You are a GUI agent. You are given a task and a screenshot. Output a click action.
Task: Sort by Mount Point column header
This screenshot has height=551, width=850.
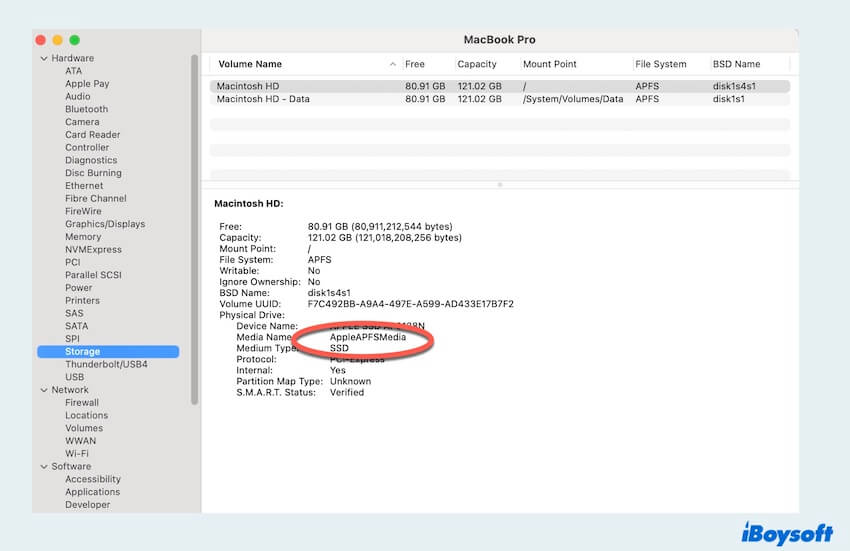coord(550,64)
